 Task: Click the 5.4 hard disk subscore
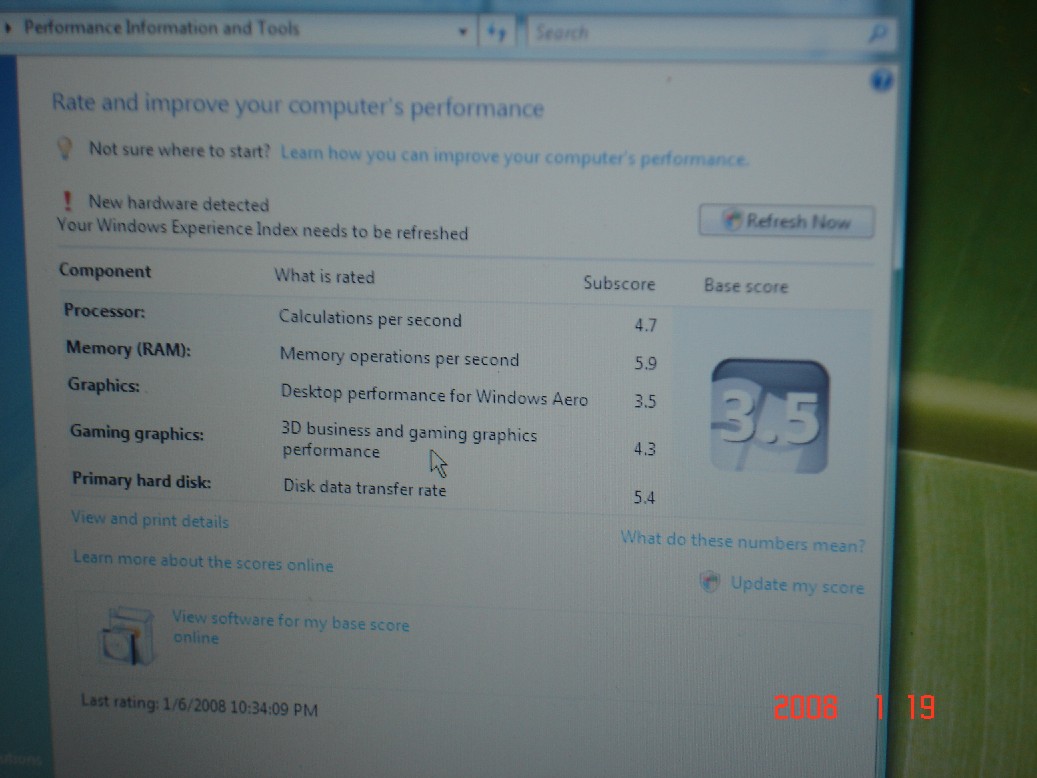[x=644, y=497]
